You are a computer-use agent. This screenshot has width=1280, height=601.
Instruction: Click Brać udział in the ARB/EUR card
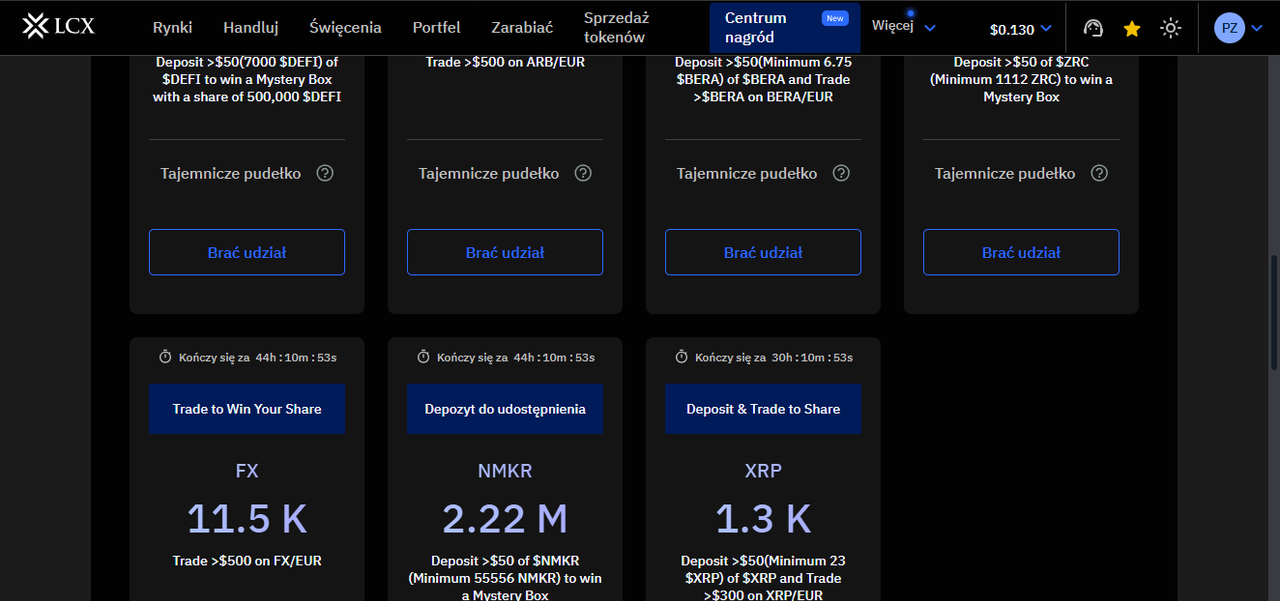pos(505,252)
